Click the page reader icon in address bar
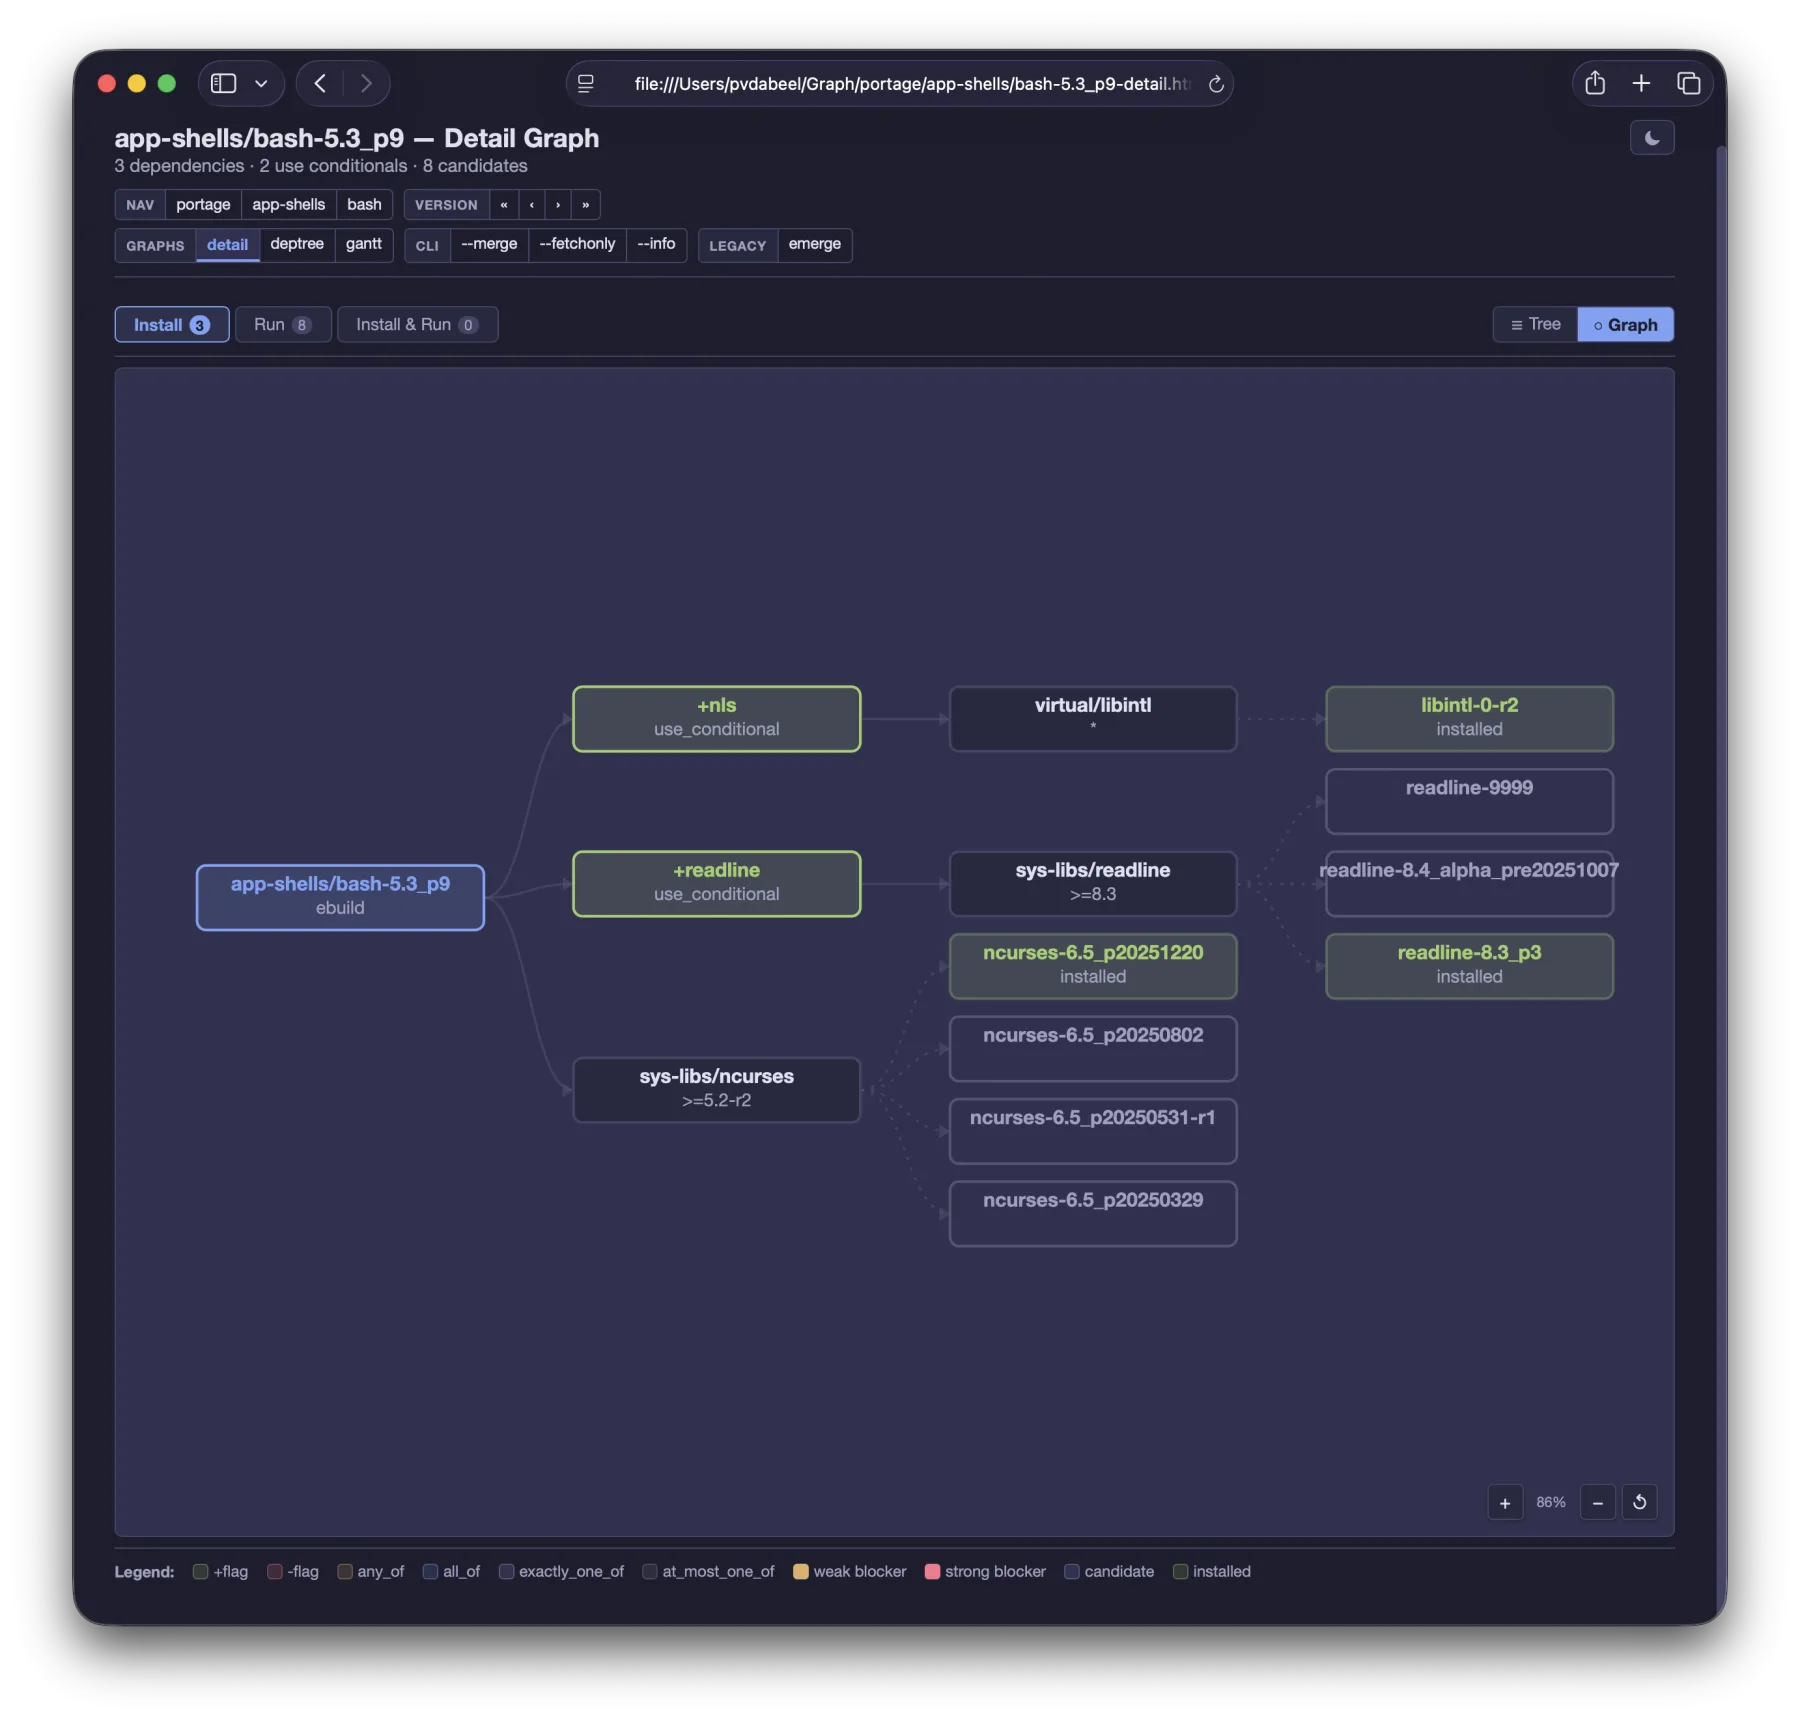Screen dimensions: 1800x1722 pos(586,83)
